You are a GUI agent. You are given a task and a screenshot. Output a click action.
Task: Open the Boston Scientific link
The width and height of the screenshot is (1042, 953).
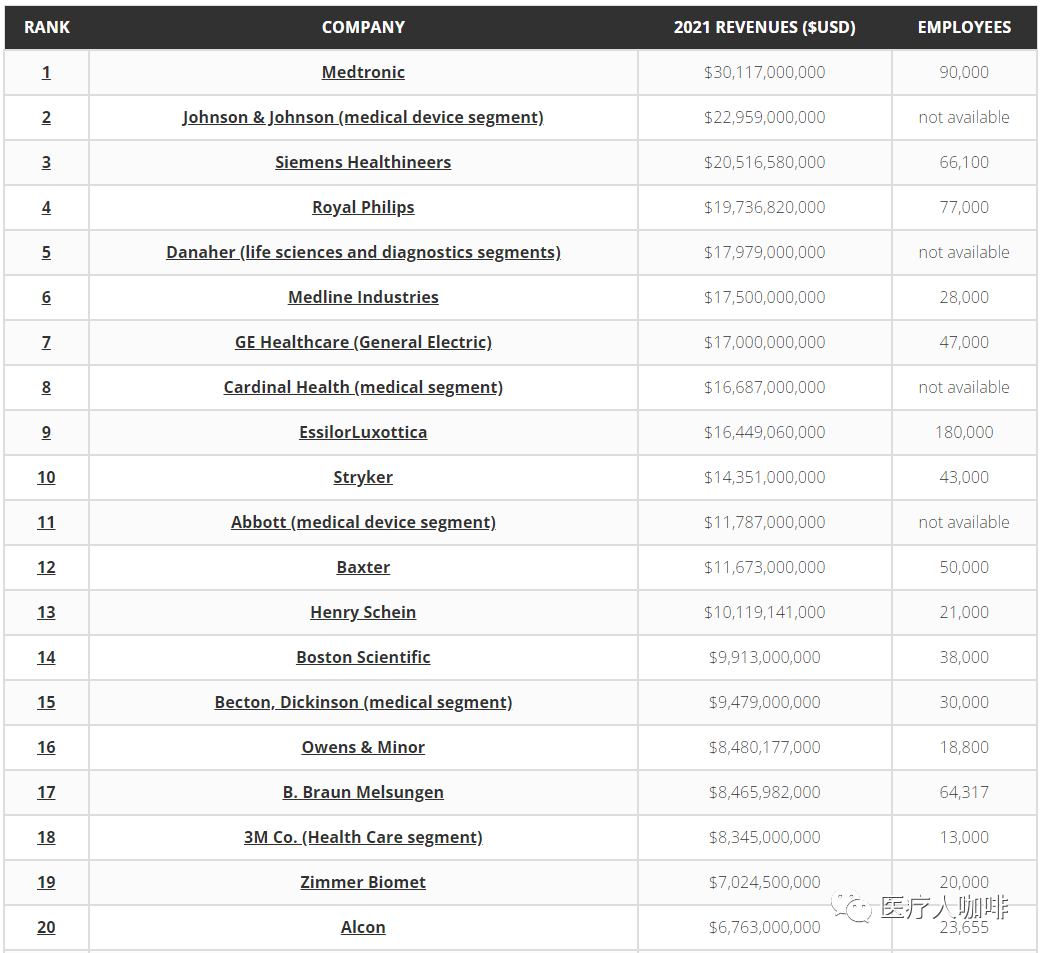(363, 657)
